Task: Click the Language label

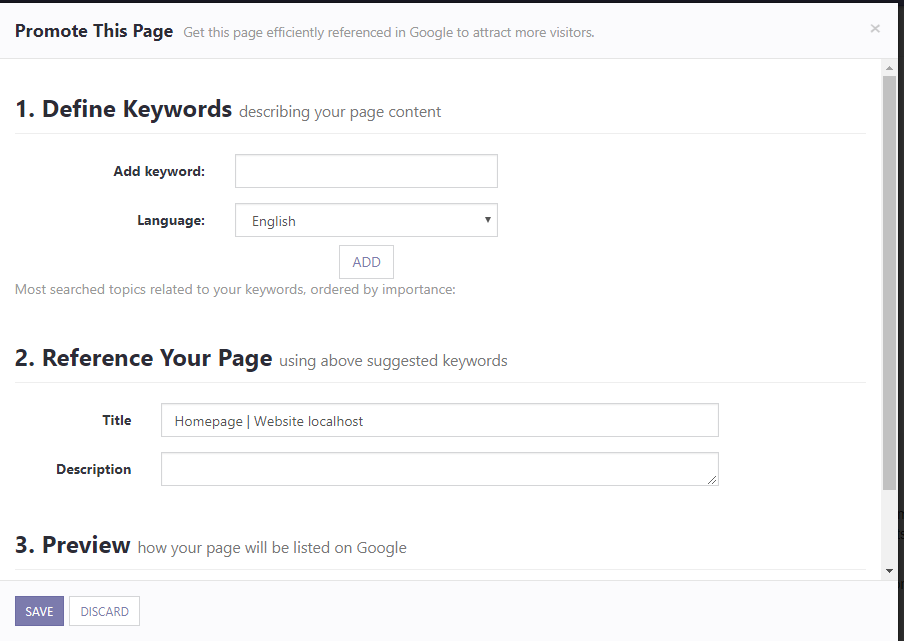Action: [171, 220]
